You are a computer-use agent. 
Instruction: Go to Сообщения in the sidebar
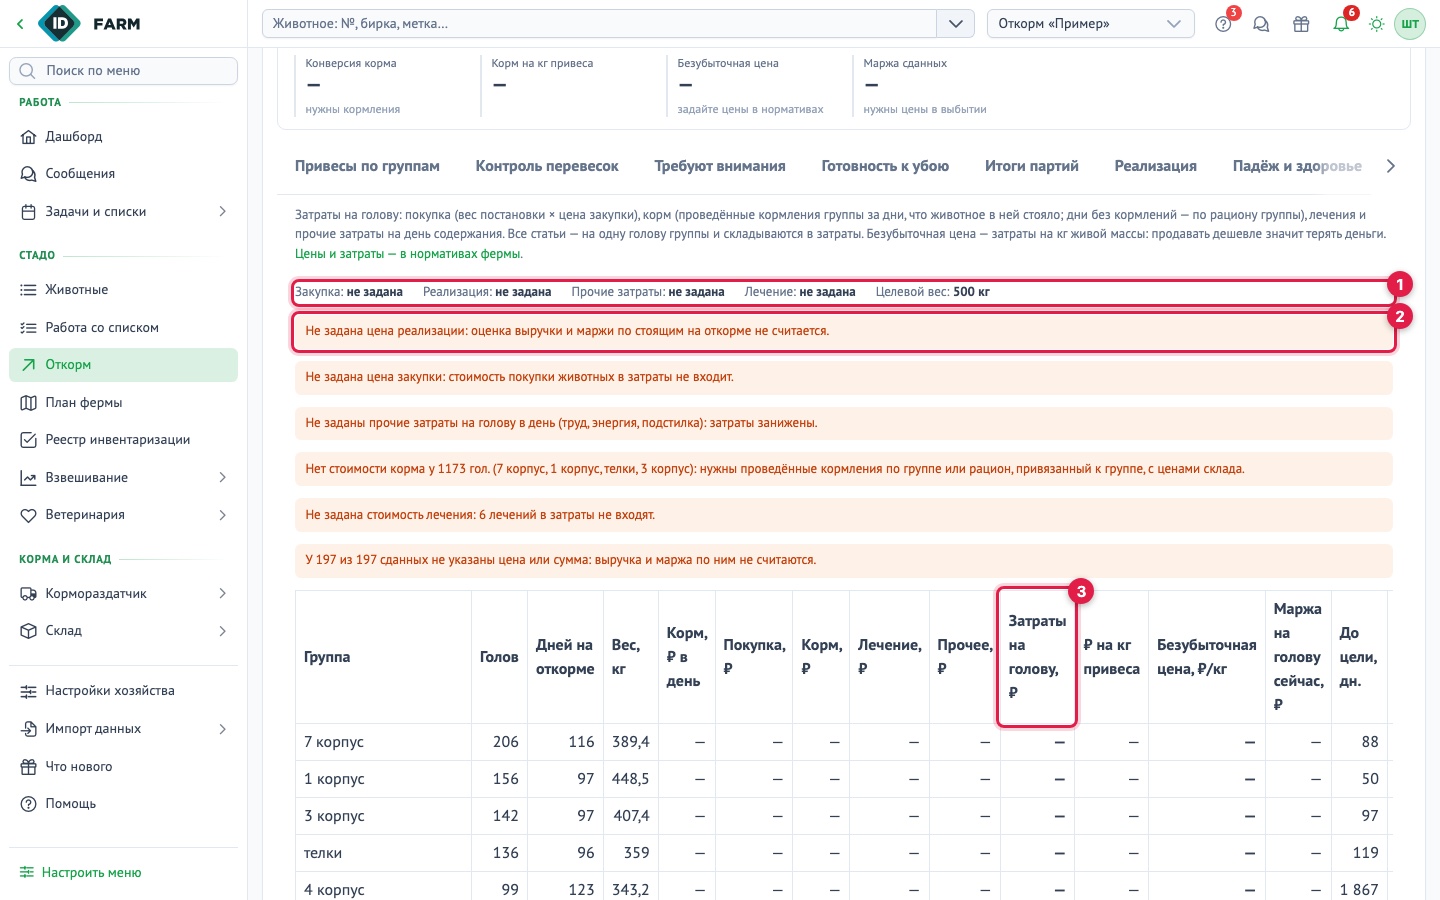pyautogui.click(x=123, y=174)
